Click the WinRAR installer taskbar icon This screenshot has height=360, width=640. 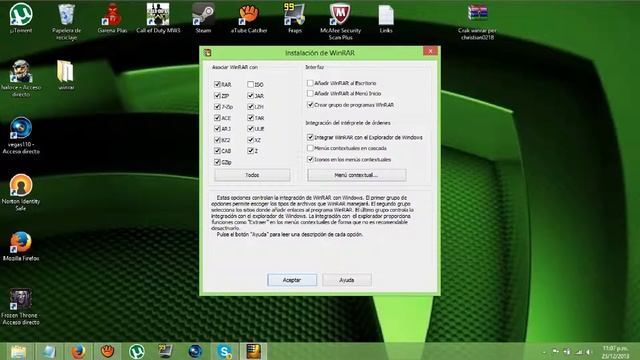(253, 351)
